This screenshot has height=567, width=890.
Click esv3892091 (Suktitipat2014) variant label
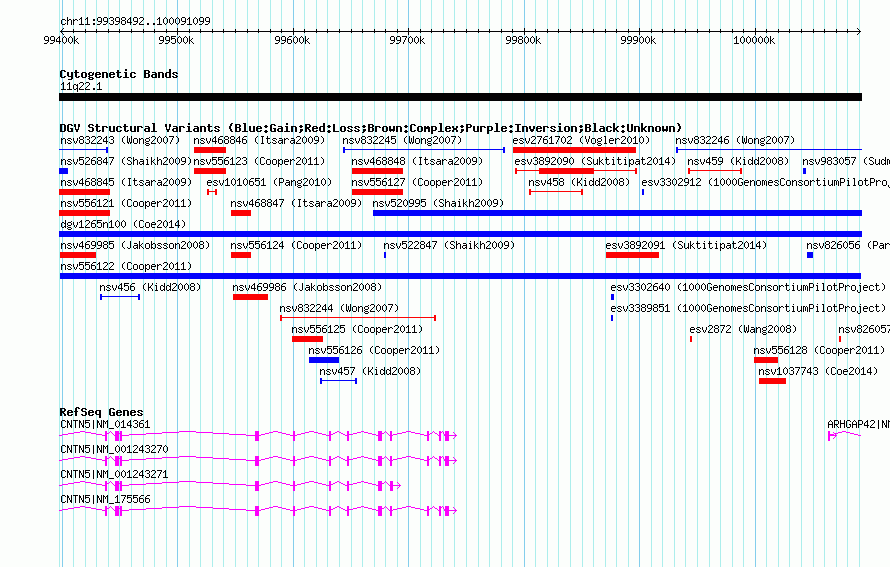[x=686, y=245]
